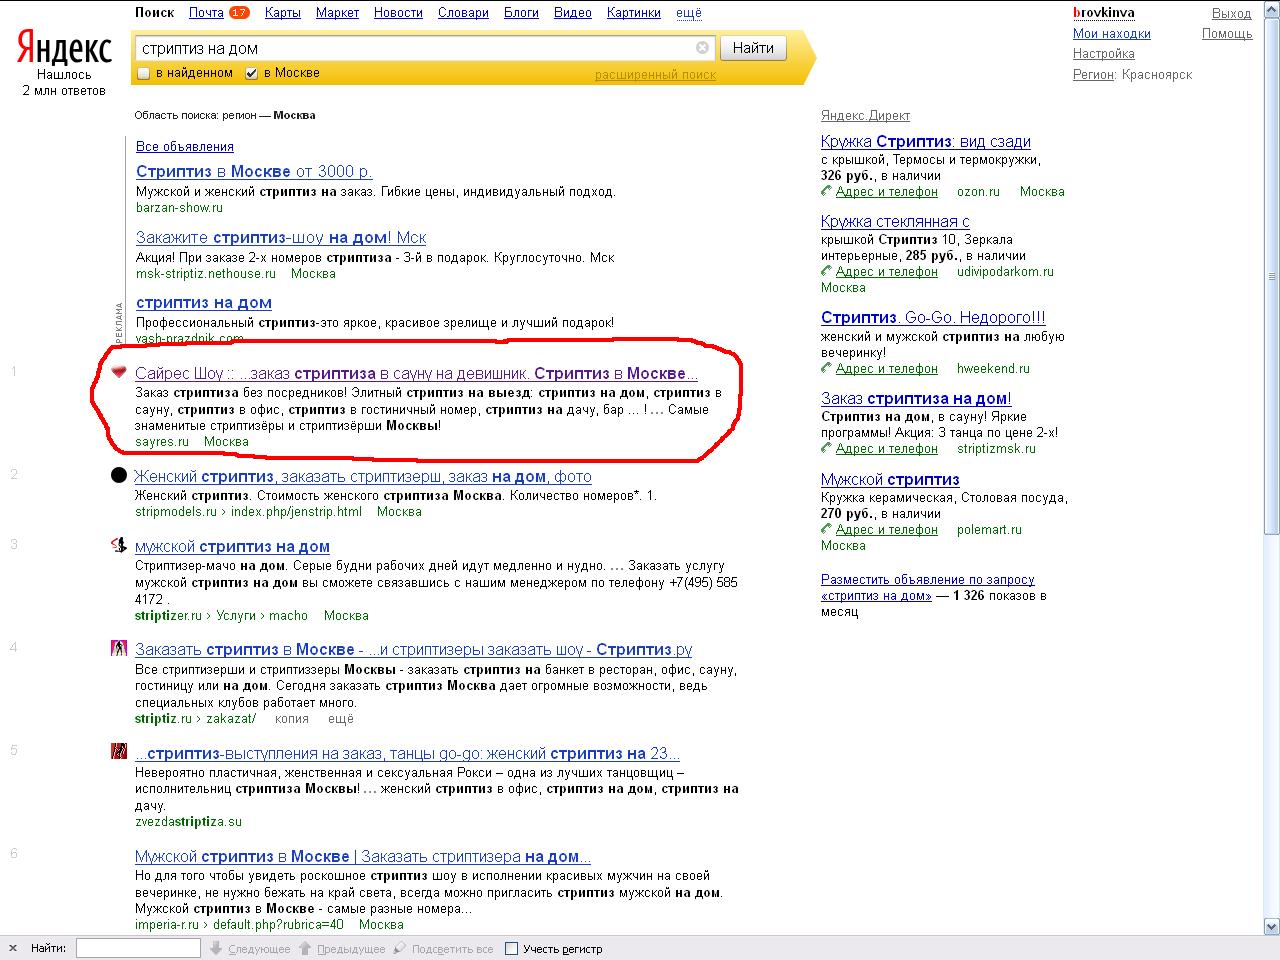This screenshot has height=960, width=1280.
Task: Open ad 'Закажите стриптиз-шоу на дом! Мск'
Action: click(x=281, y=237)
